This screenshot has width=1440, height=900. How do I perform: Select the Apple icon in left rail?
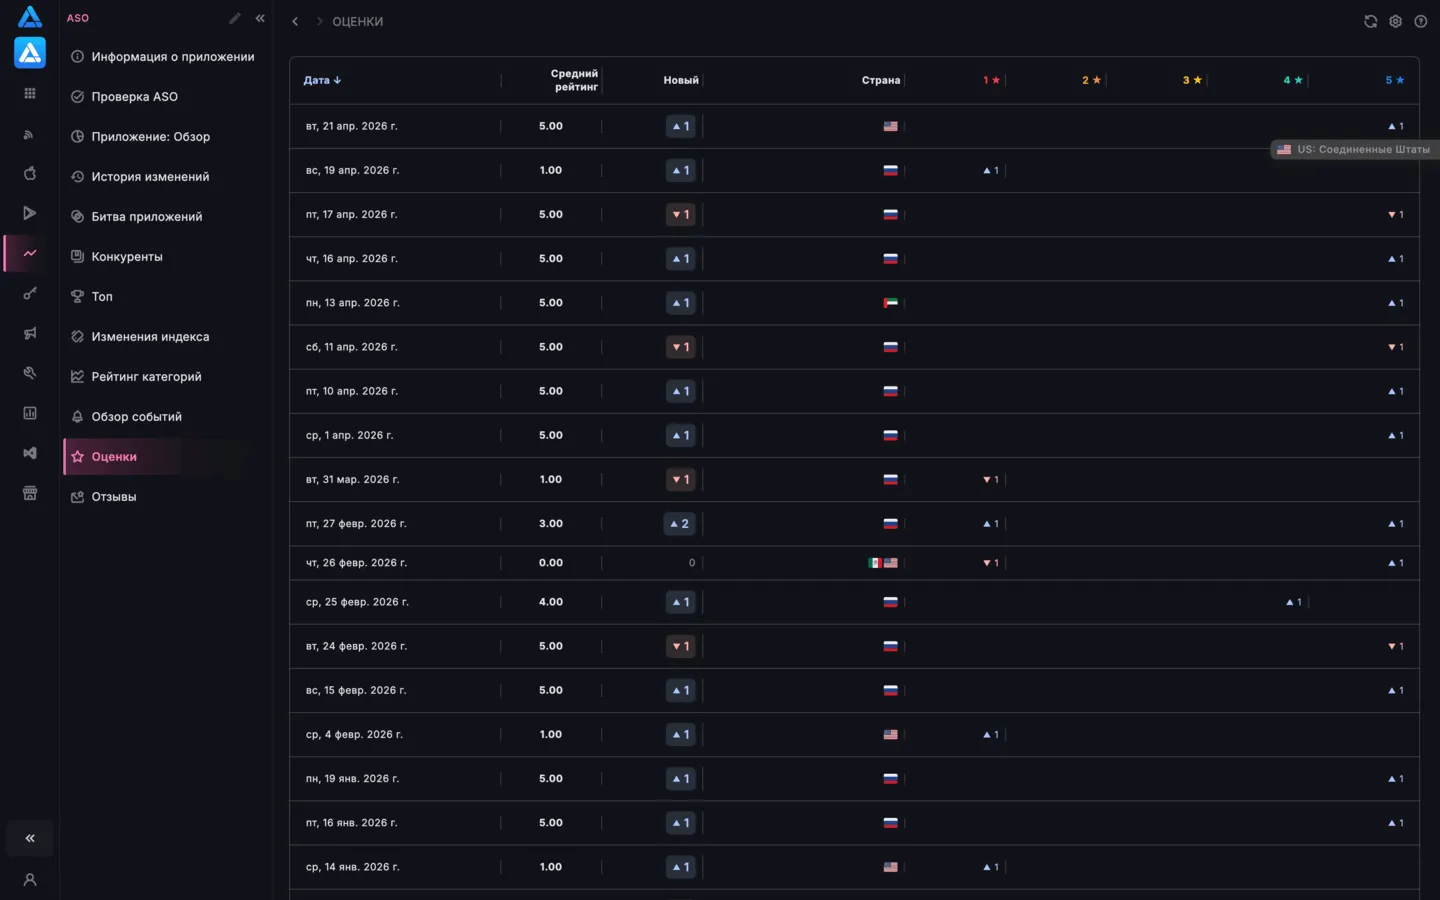click(x=30, y=173)
